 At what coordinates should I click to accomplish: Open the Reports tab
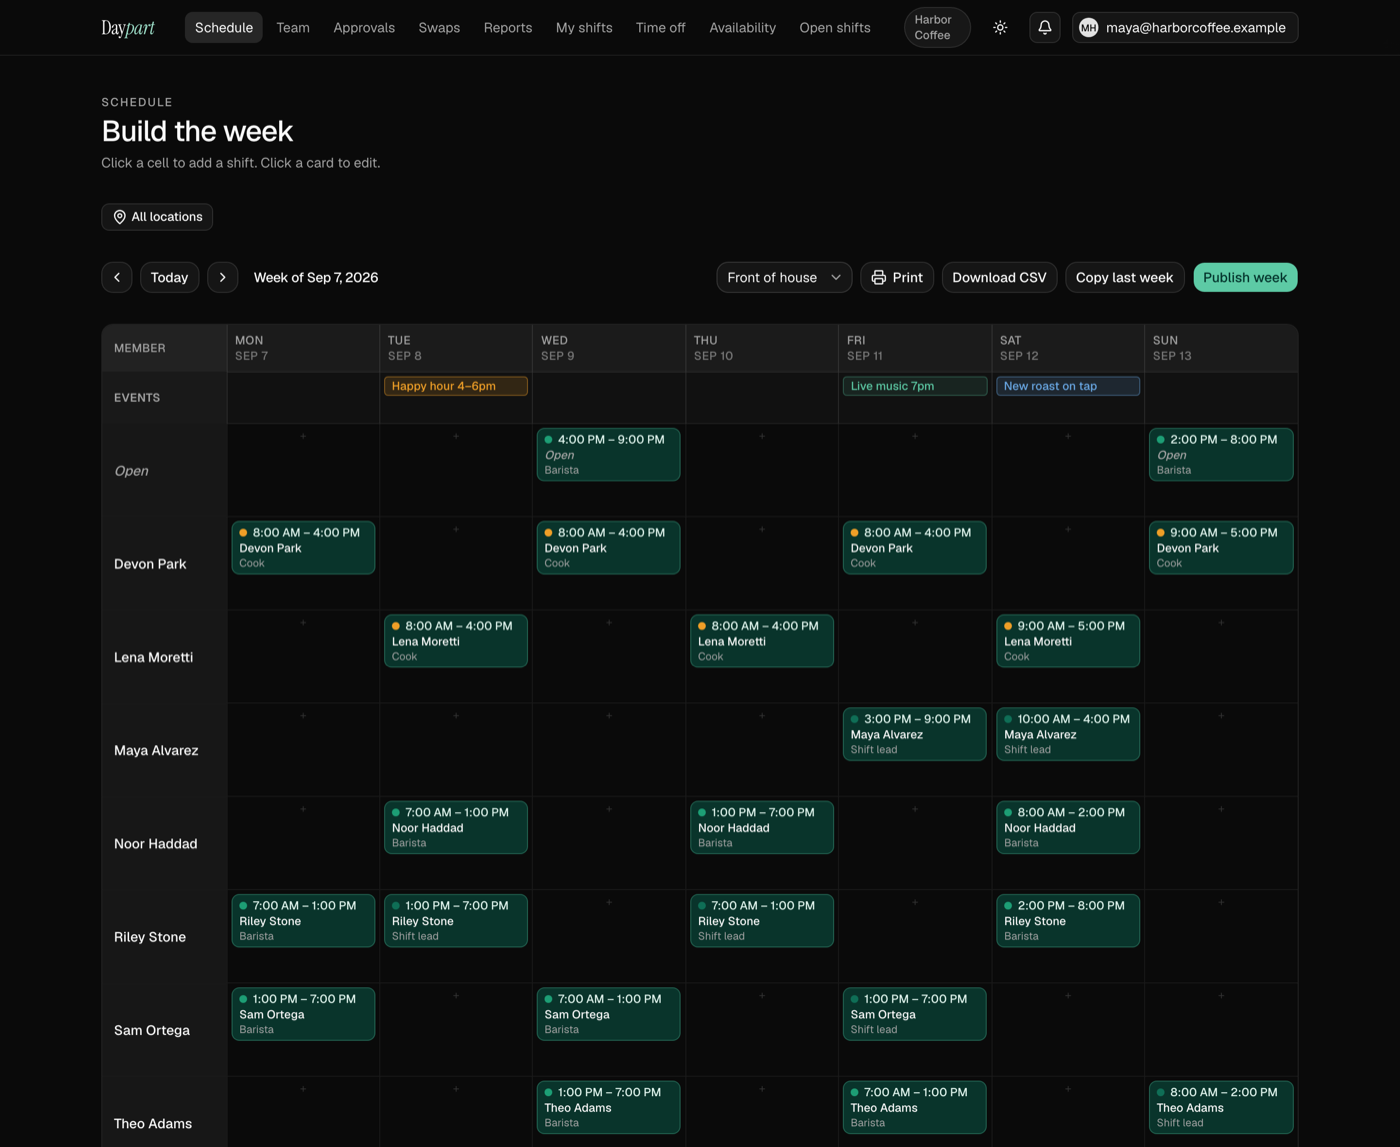point(508,28)
